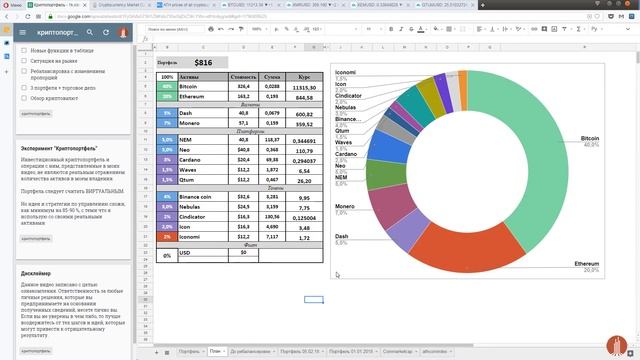Check the '3 портфеля + торговое депо' checkbox
Viewport: 640px width, 360px height.
[x=24, y=88]
